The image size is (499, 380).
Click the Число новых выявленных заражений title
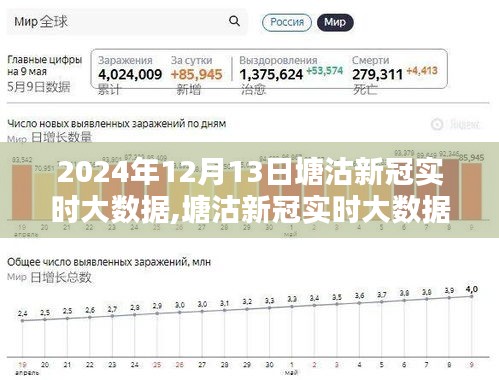tap(117, 124)
